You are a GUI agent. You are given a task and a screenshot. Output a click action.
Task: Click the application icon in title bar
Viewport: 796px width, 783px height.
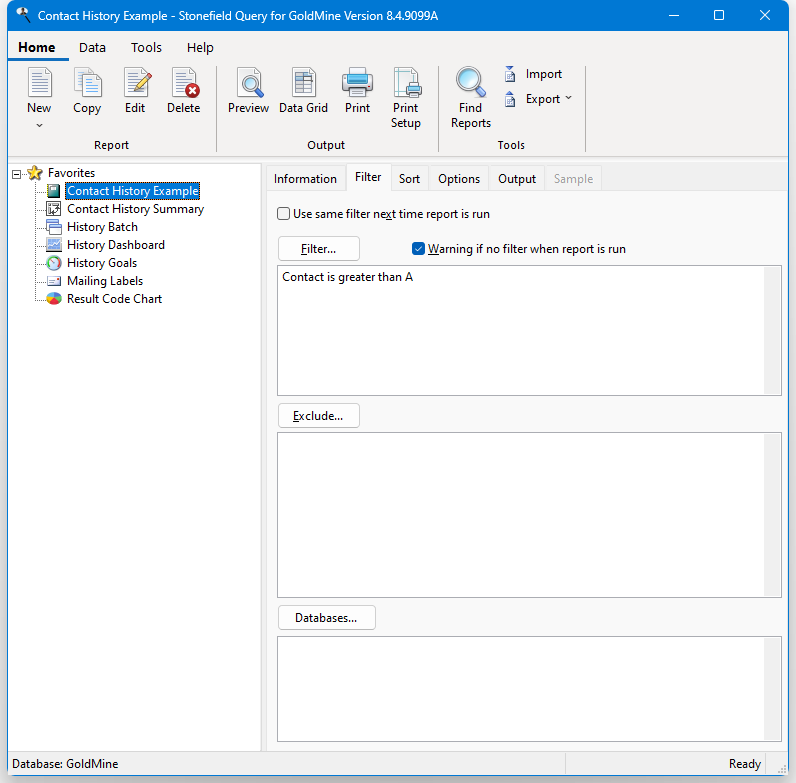point(23,15)
